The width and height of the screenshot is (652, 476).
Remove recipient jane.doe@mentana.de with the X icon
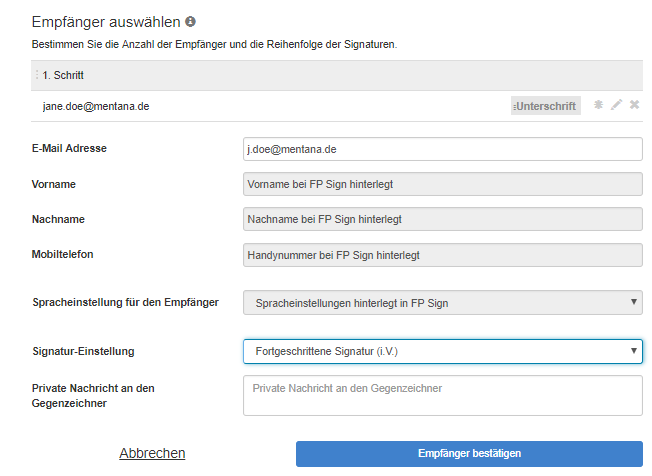tap(634, 105)
